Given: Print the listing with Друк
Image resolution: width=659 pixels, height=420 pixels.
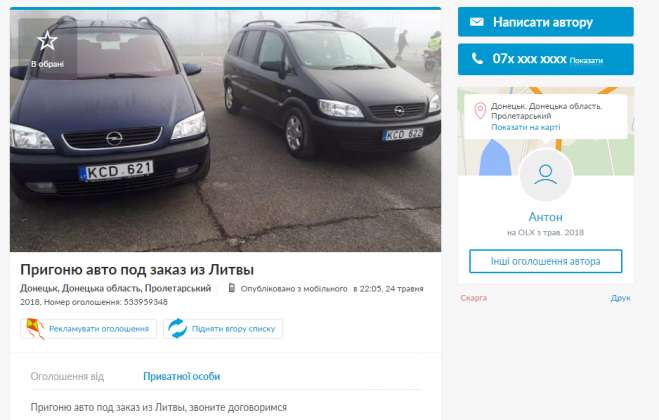Looking at the screenshot, I should click(620, 298).
